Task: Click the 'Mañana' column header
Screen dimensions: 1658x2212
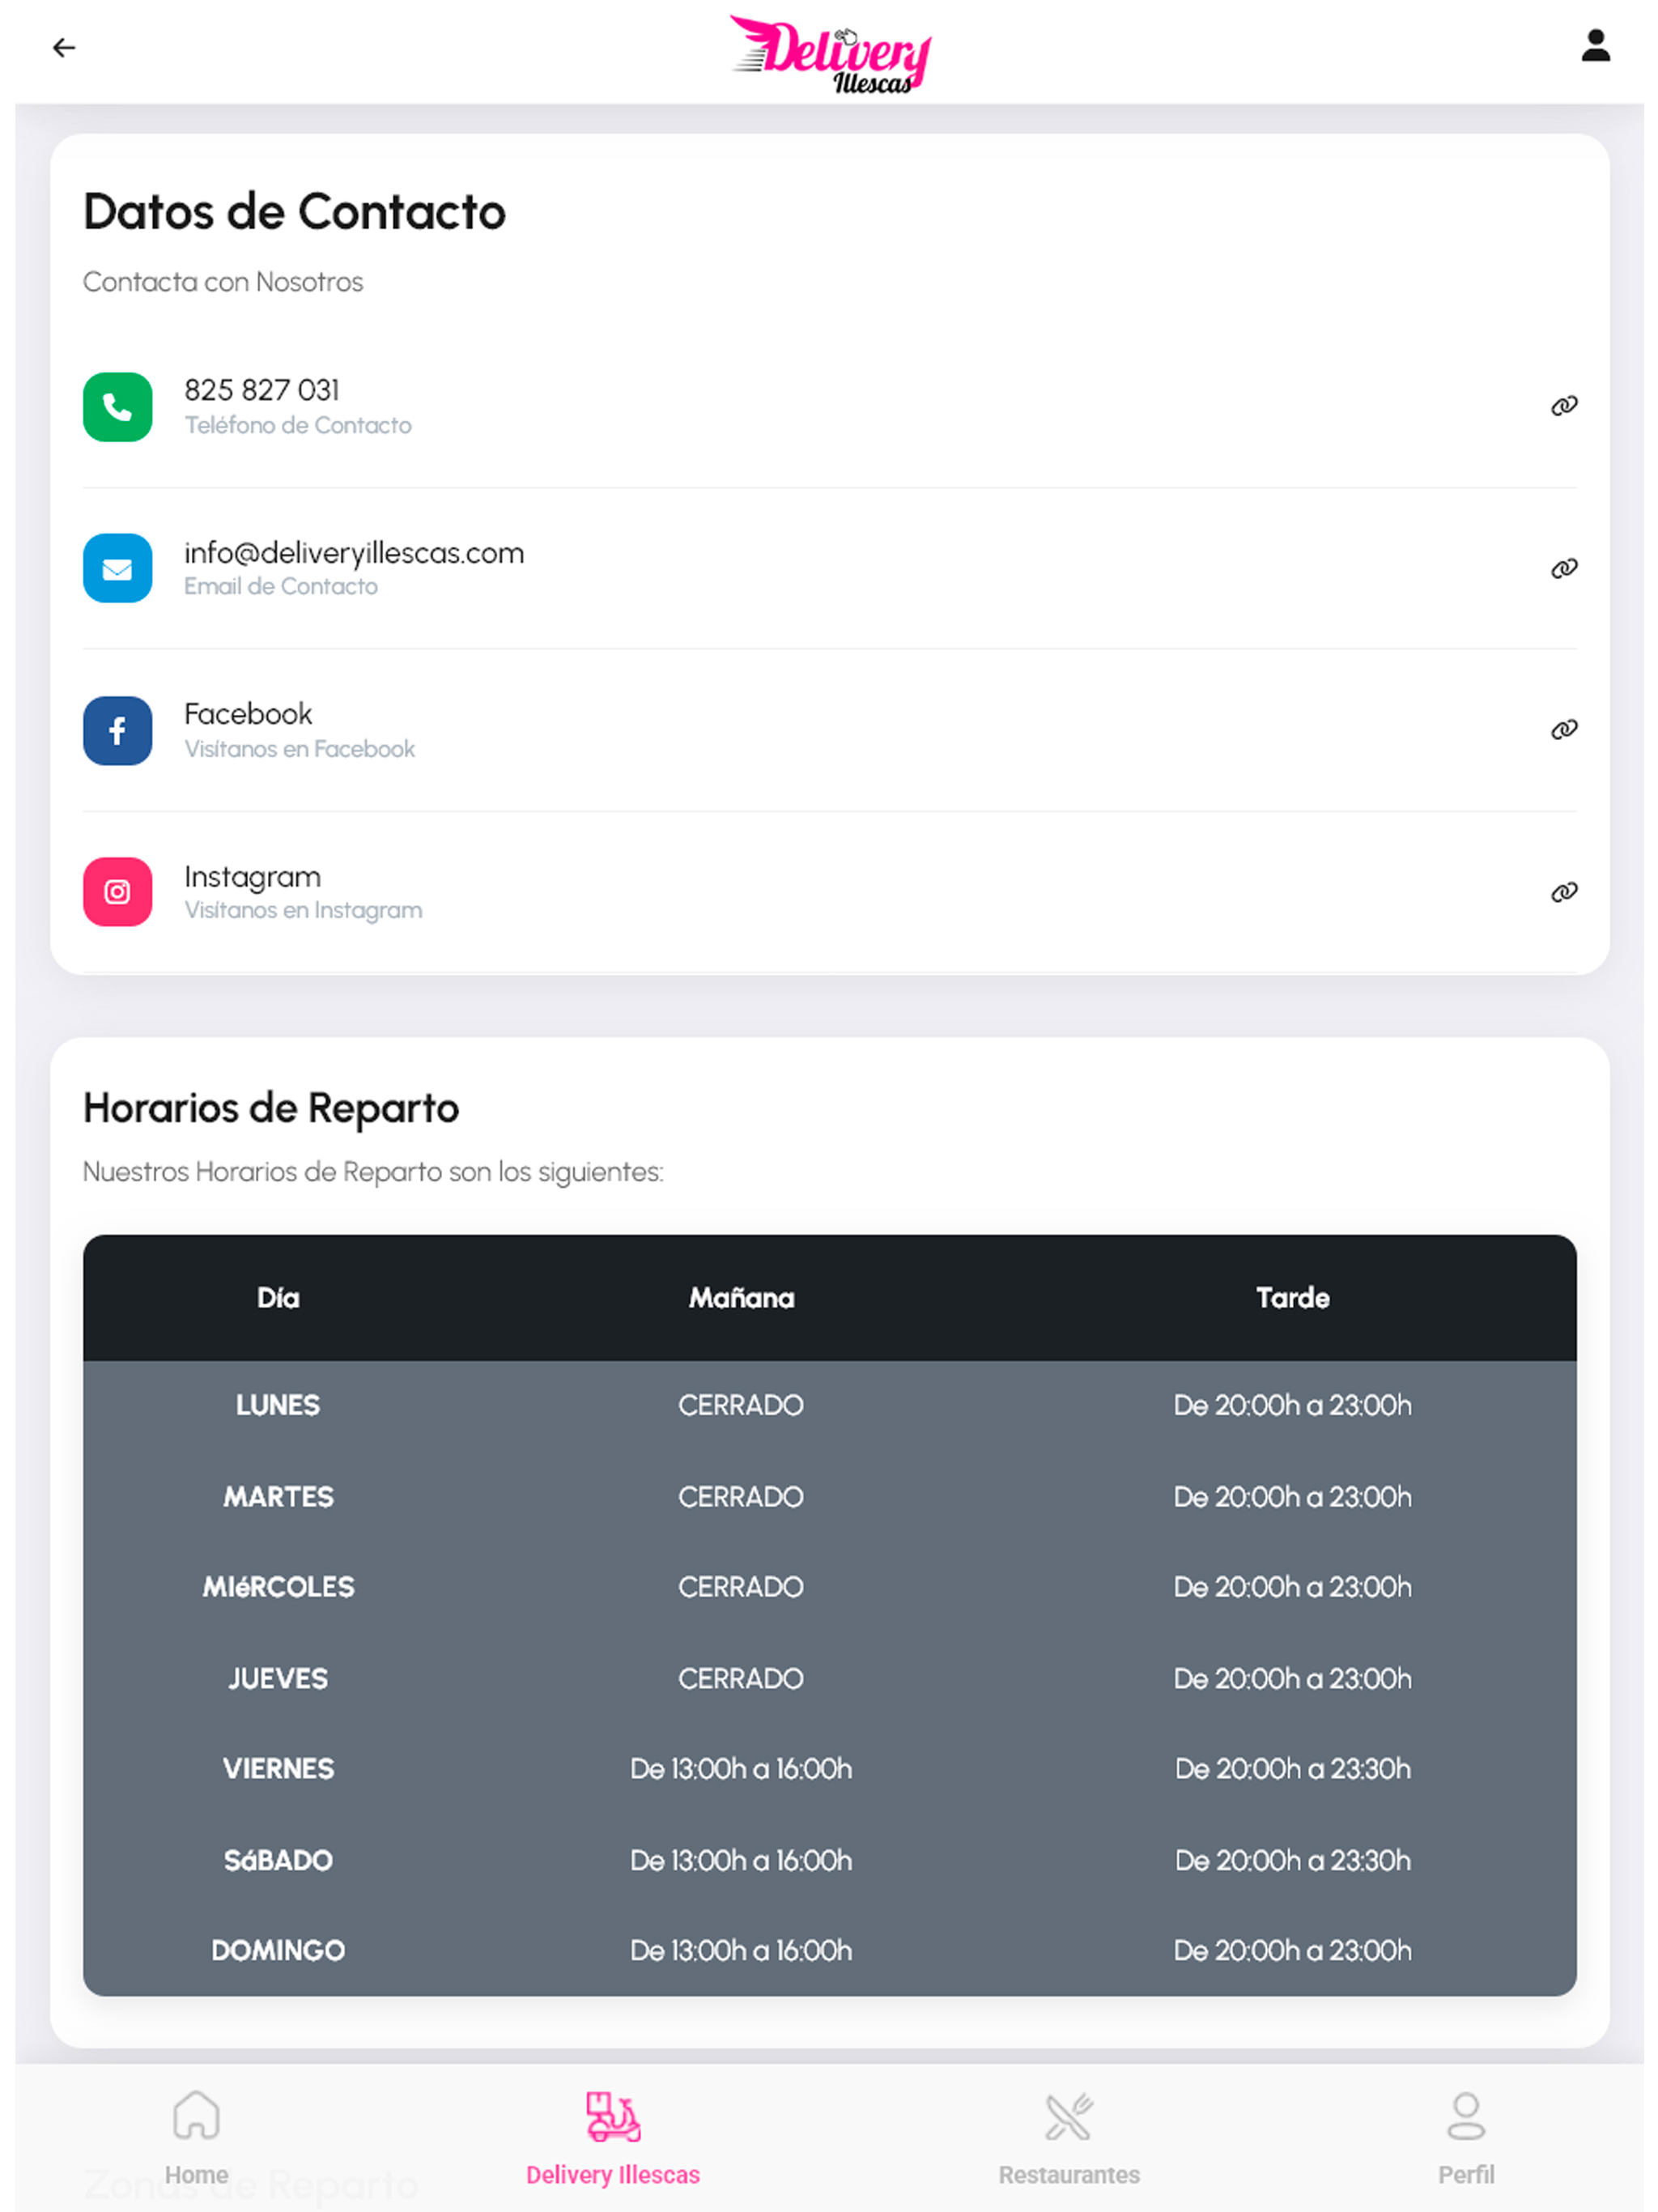Action: point(741,1298)
